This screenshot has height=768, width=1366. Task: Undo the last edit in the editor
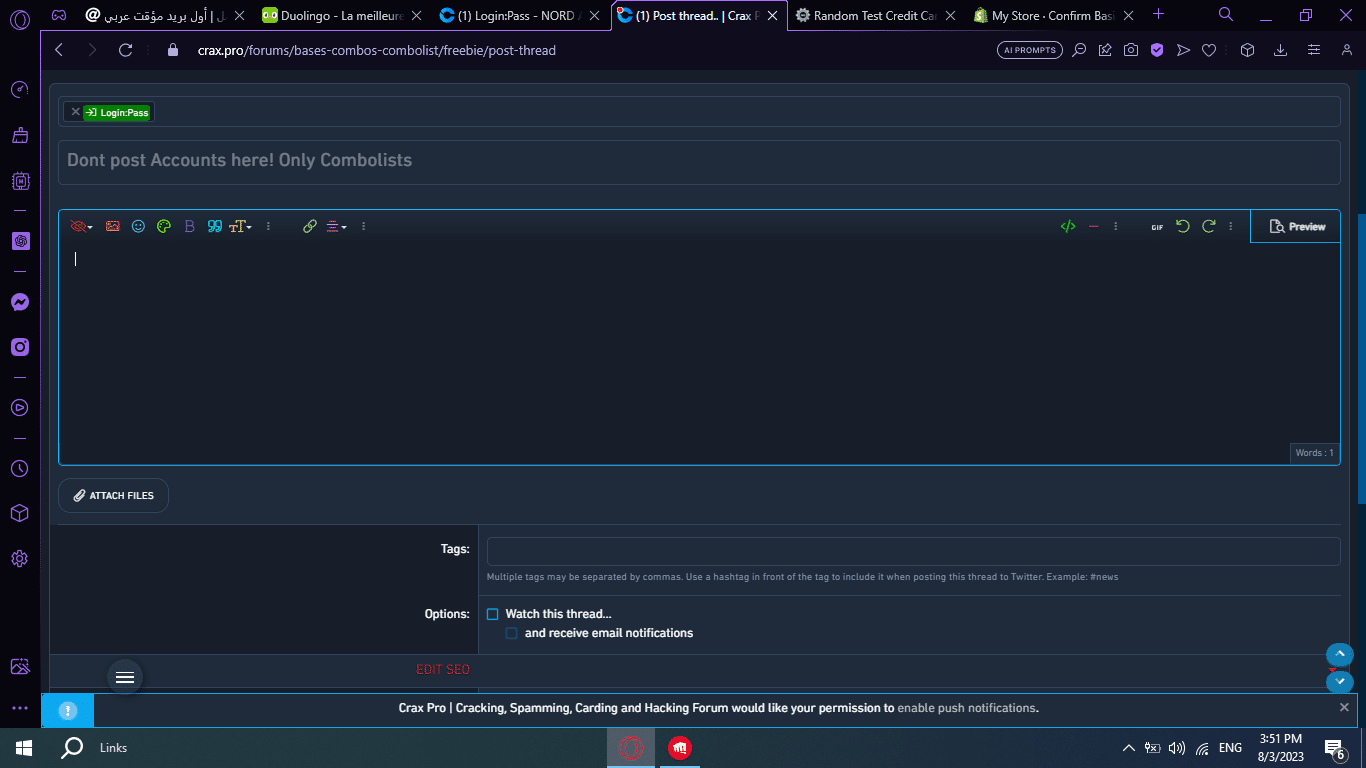point(1183,227)
